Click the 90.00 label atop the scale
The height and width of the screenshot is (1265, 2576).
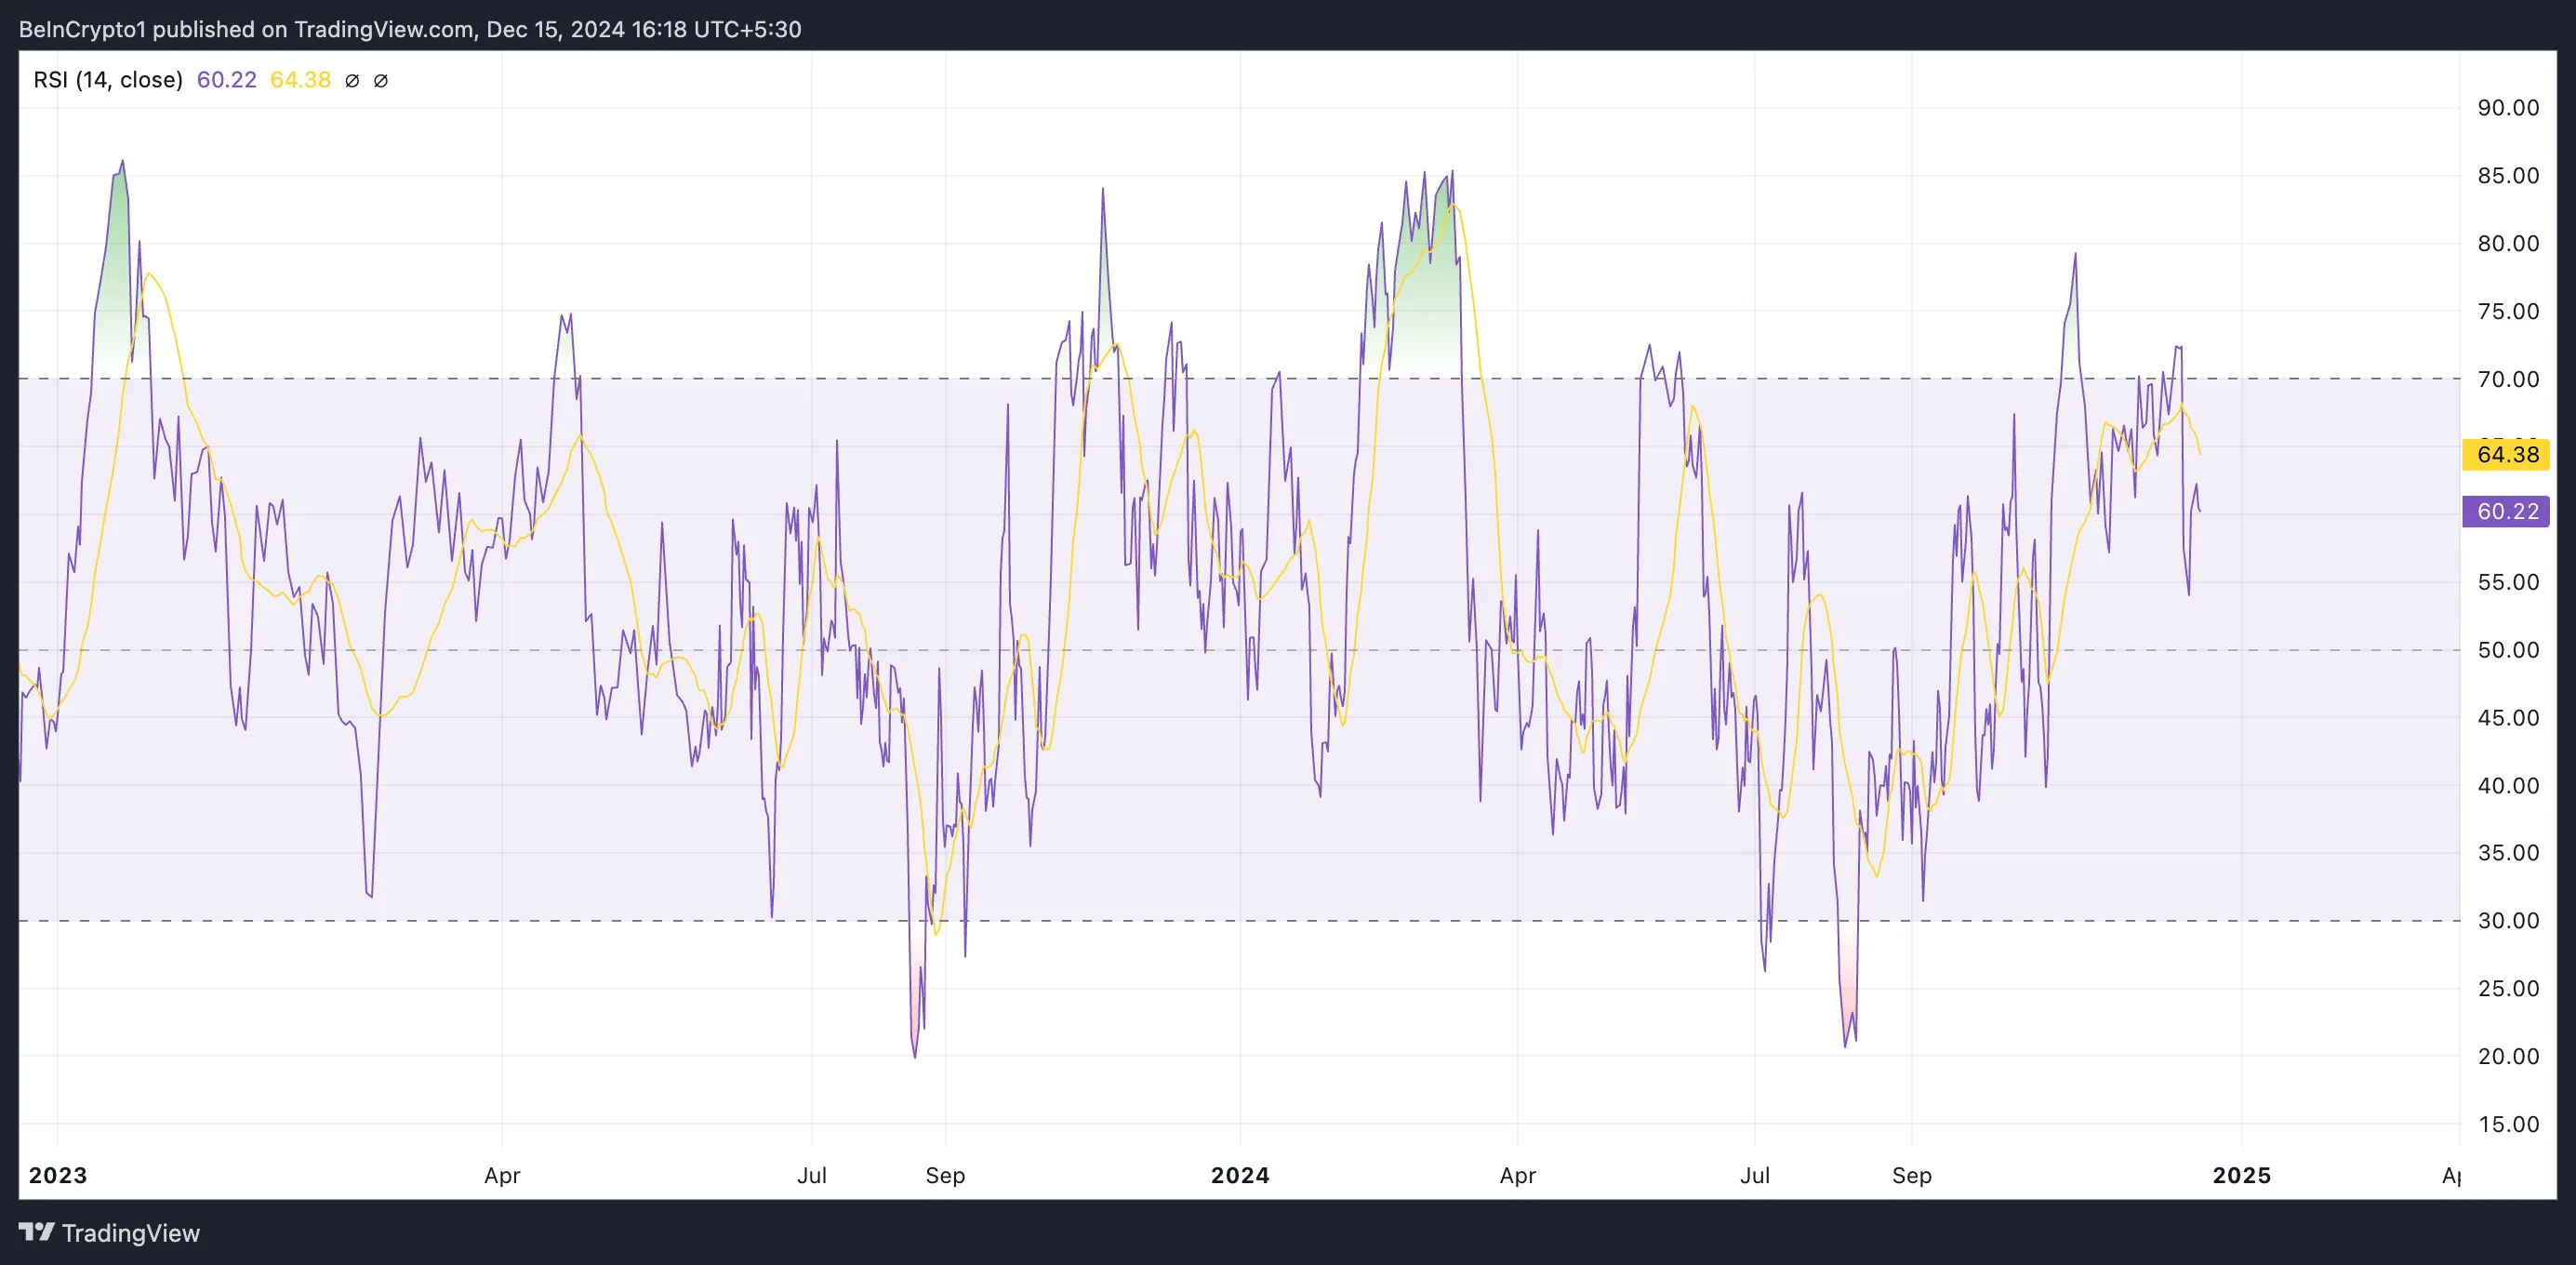[2508, 108]
